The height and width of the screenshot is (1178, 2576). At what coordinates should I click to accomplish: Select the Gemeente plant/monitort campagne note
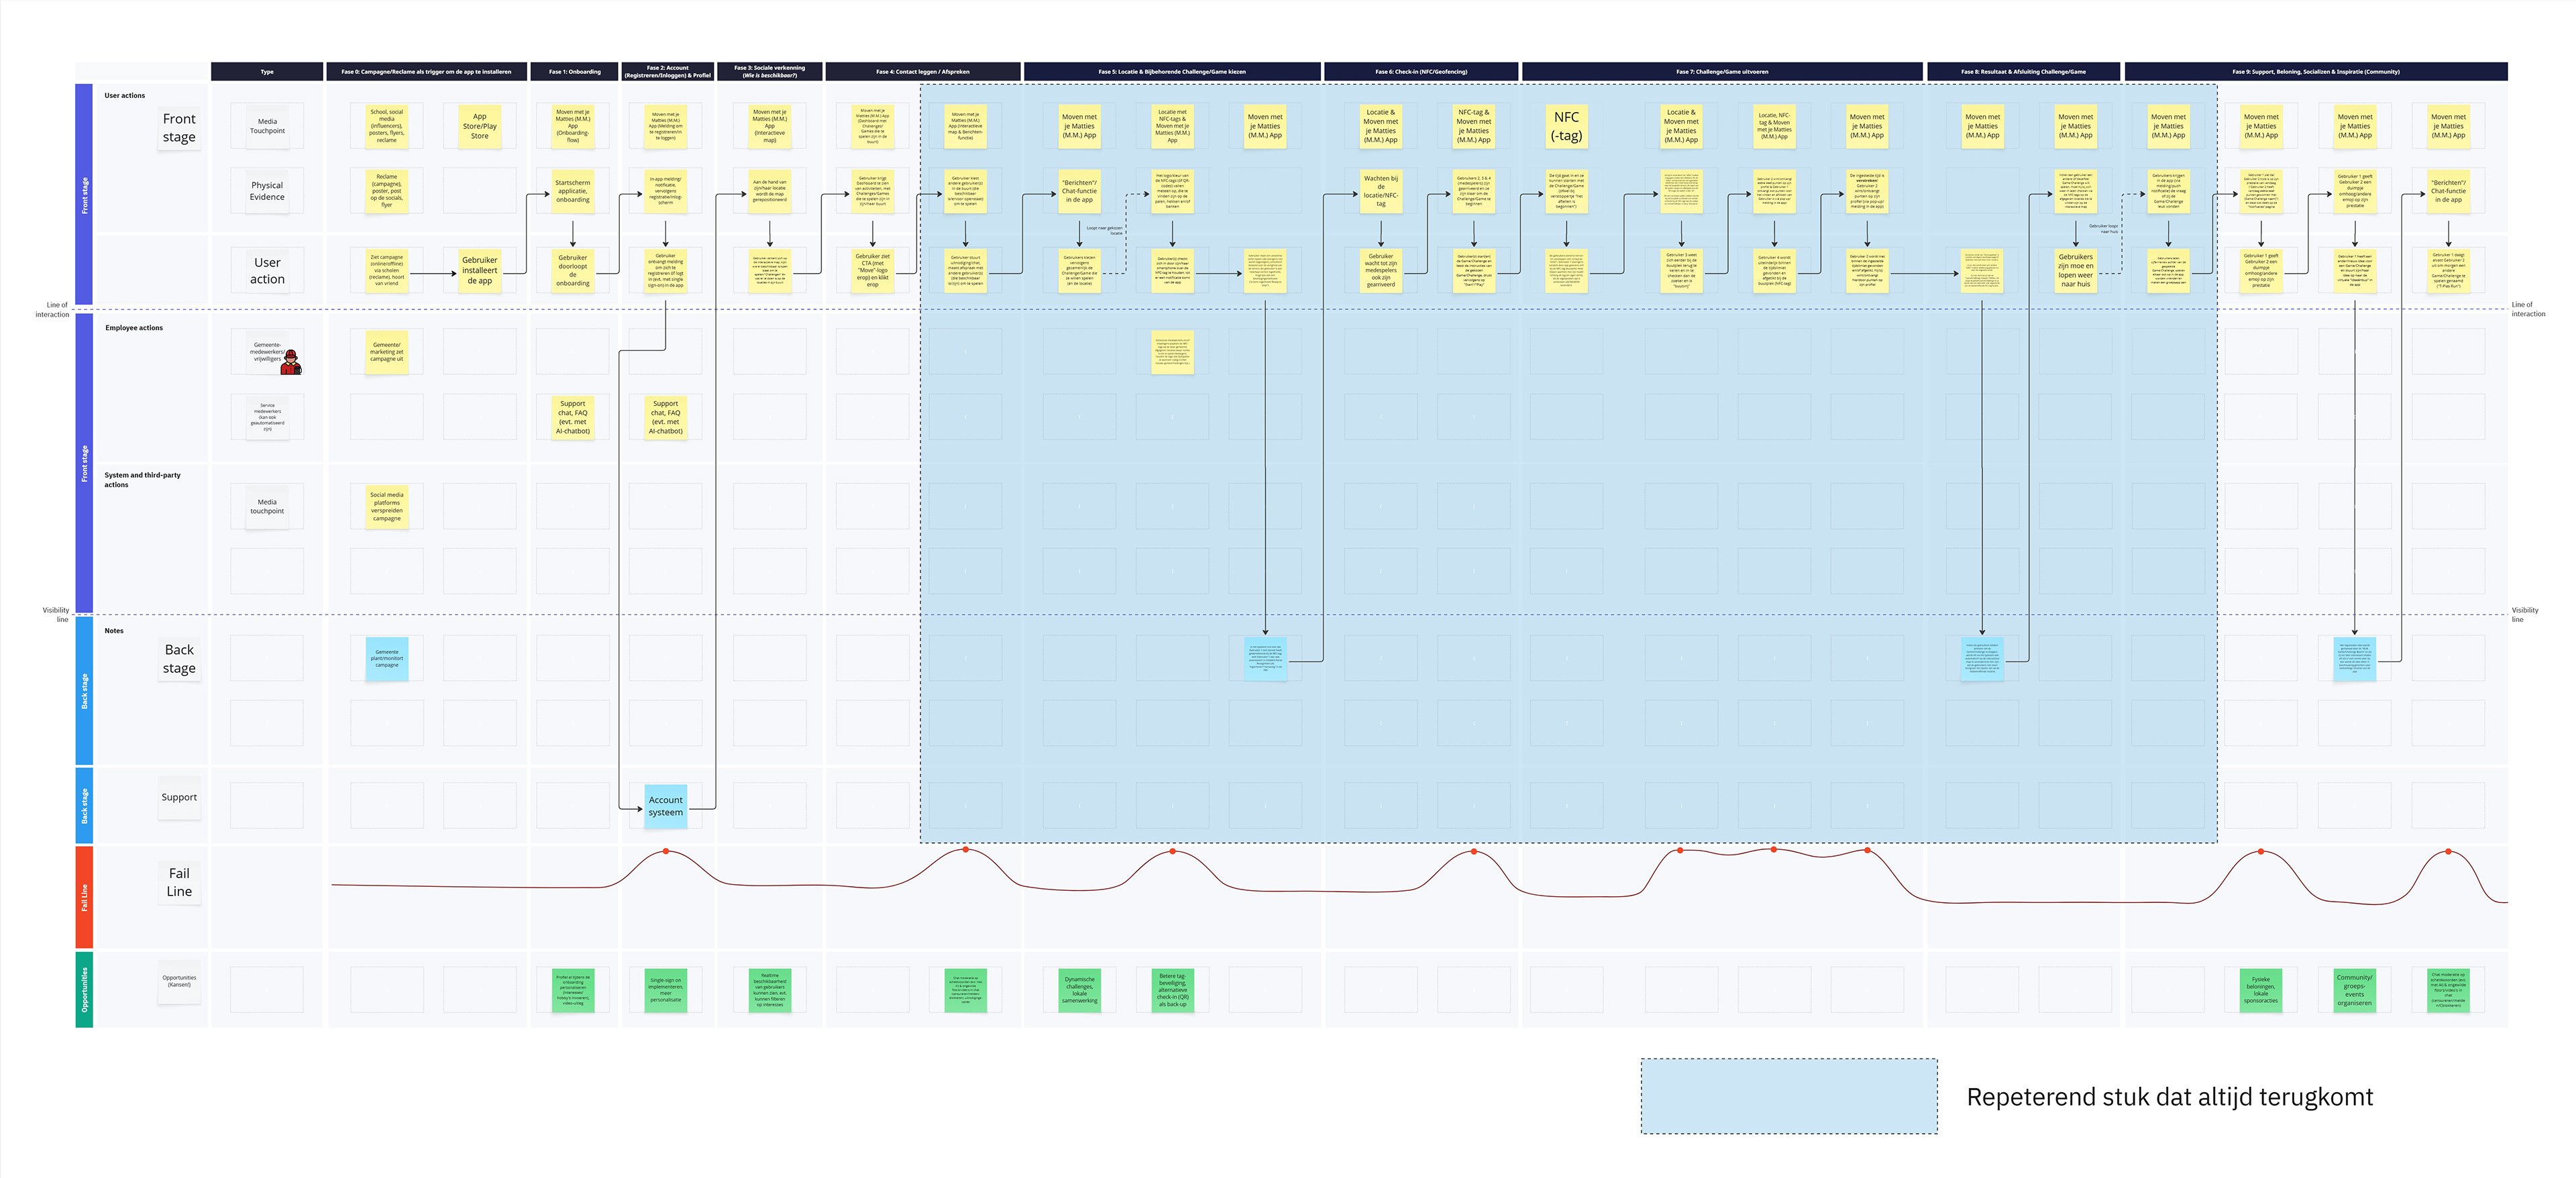pos(387,659)
